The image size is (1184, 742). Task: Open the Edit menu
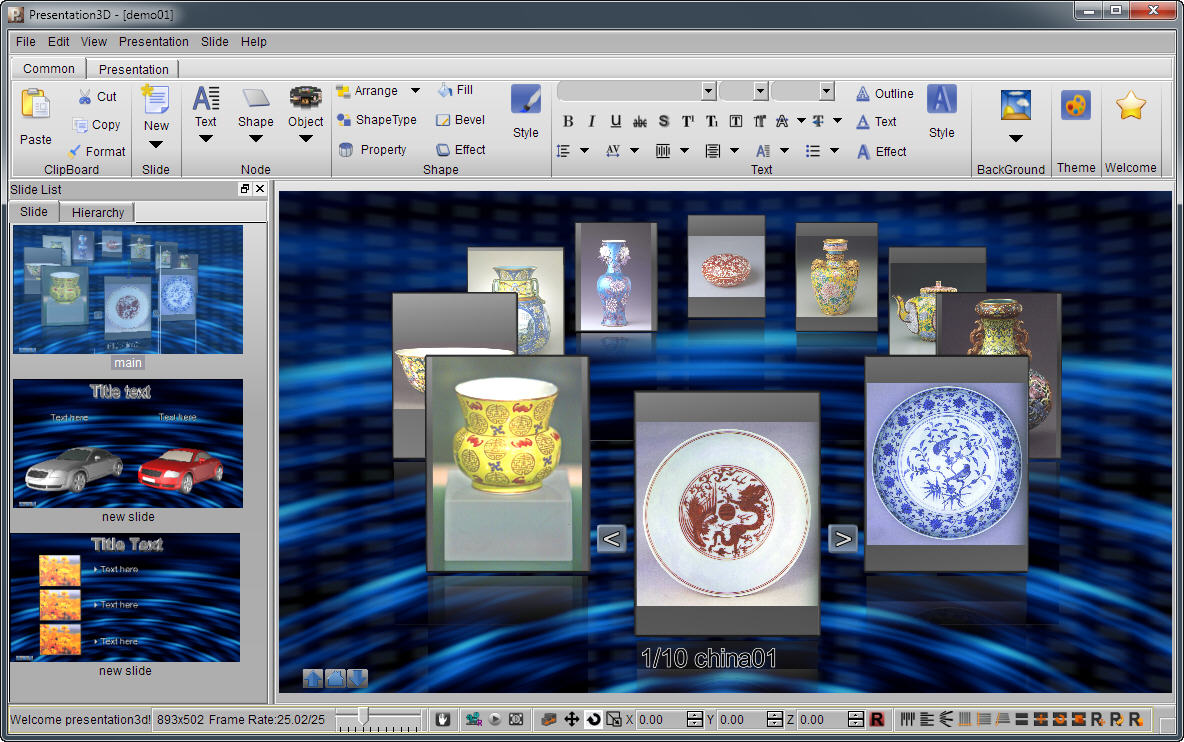click(x=58, y=42)
